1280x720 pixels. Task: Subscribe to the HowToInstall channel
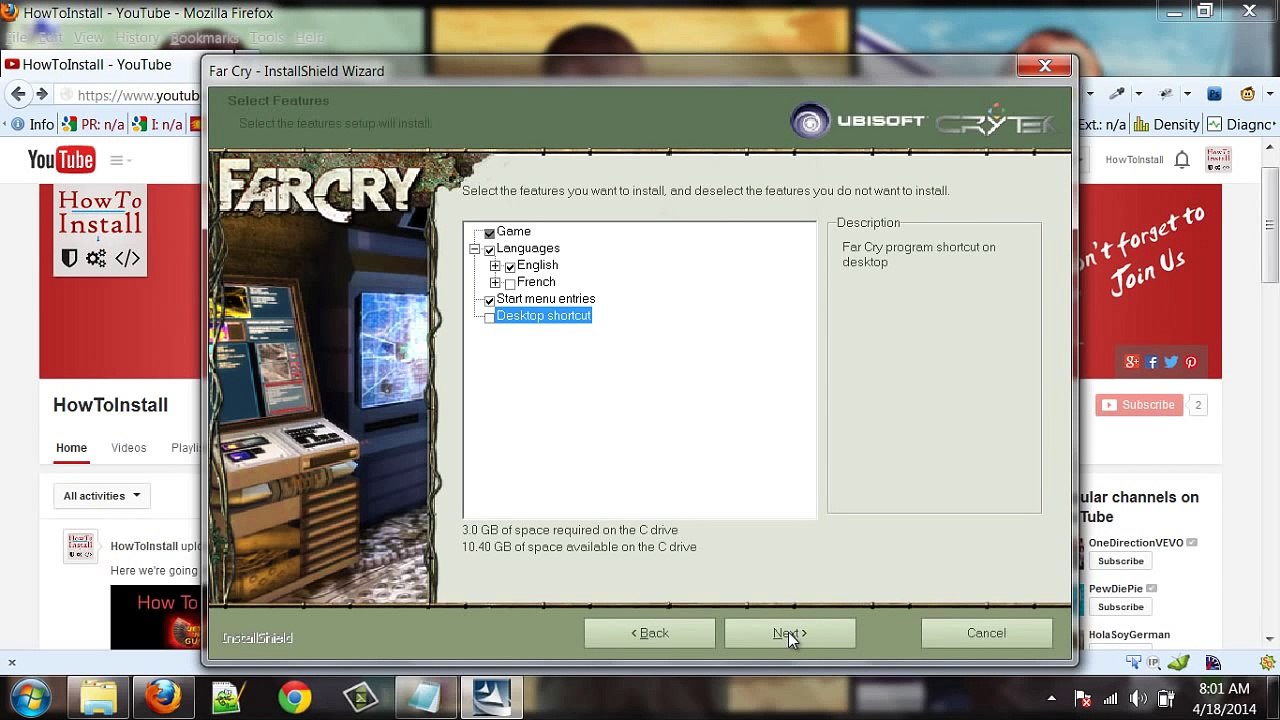tap(1139, 405)
